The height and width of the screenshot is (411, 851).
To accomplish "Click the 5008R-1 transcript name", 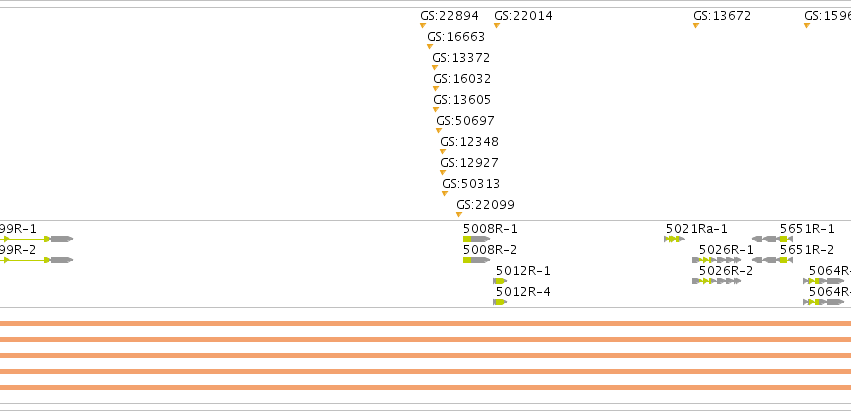I will pos(490,229).
